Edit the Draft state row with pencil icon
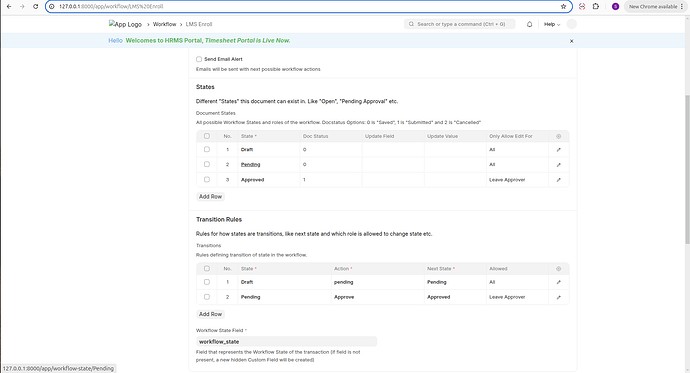This screenshot has height=373, width=690. pyautogui.click(x=558, y=150)
